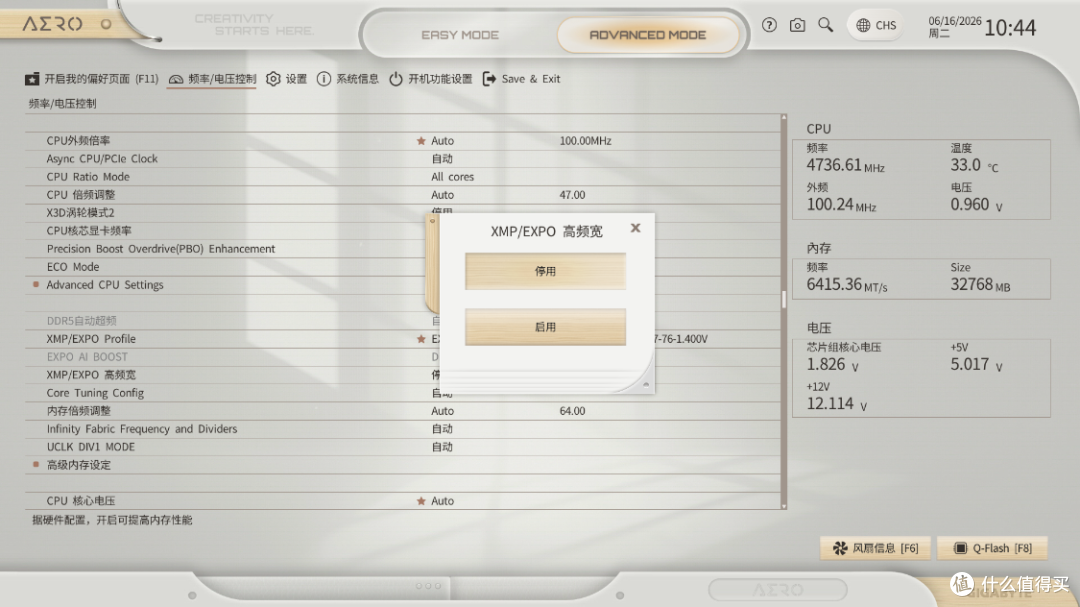
Task: Click the Auto value of CPU 核心电压
Action: pyautogui.click(x=442, y=501)
